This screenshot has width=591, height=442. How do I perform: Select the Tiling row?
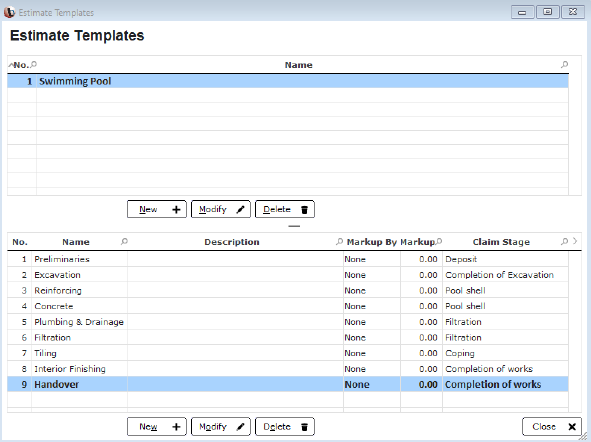click(x=288, y=353)
